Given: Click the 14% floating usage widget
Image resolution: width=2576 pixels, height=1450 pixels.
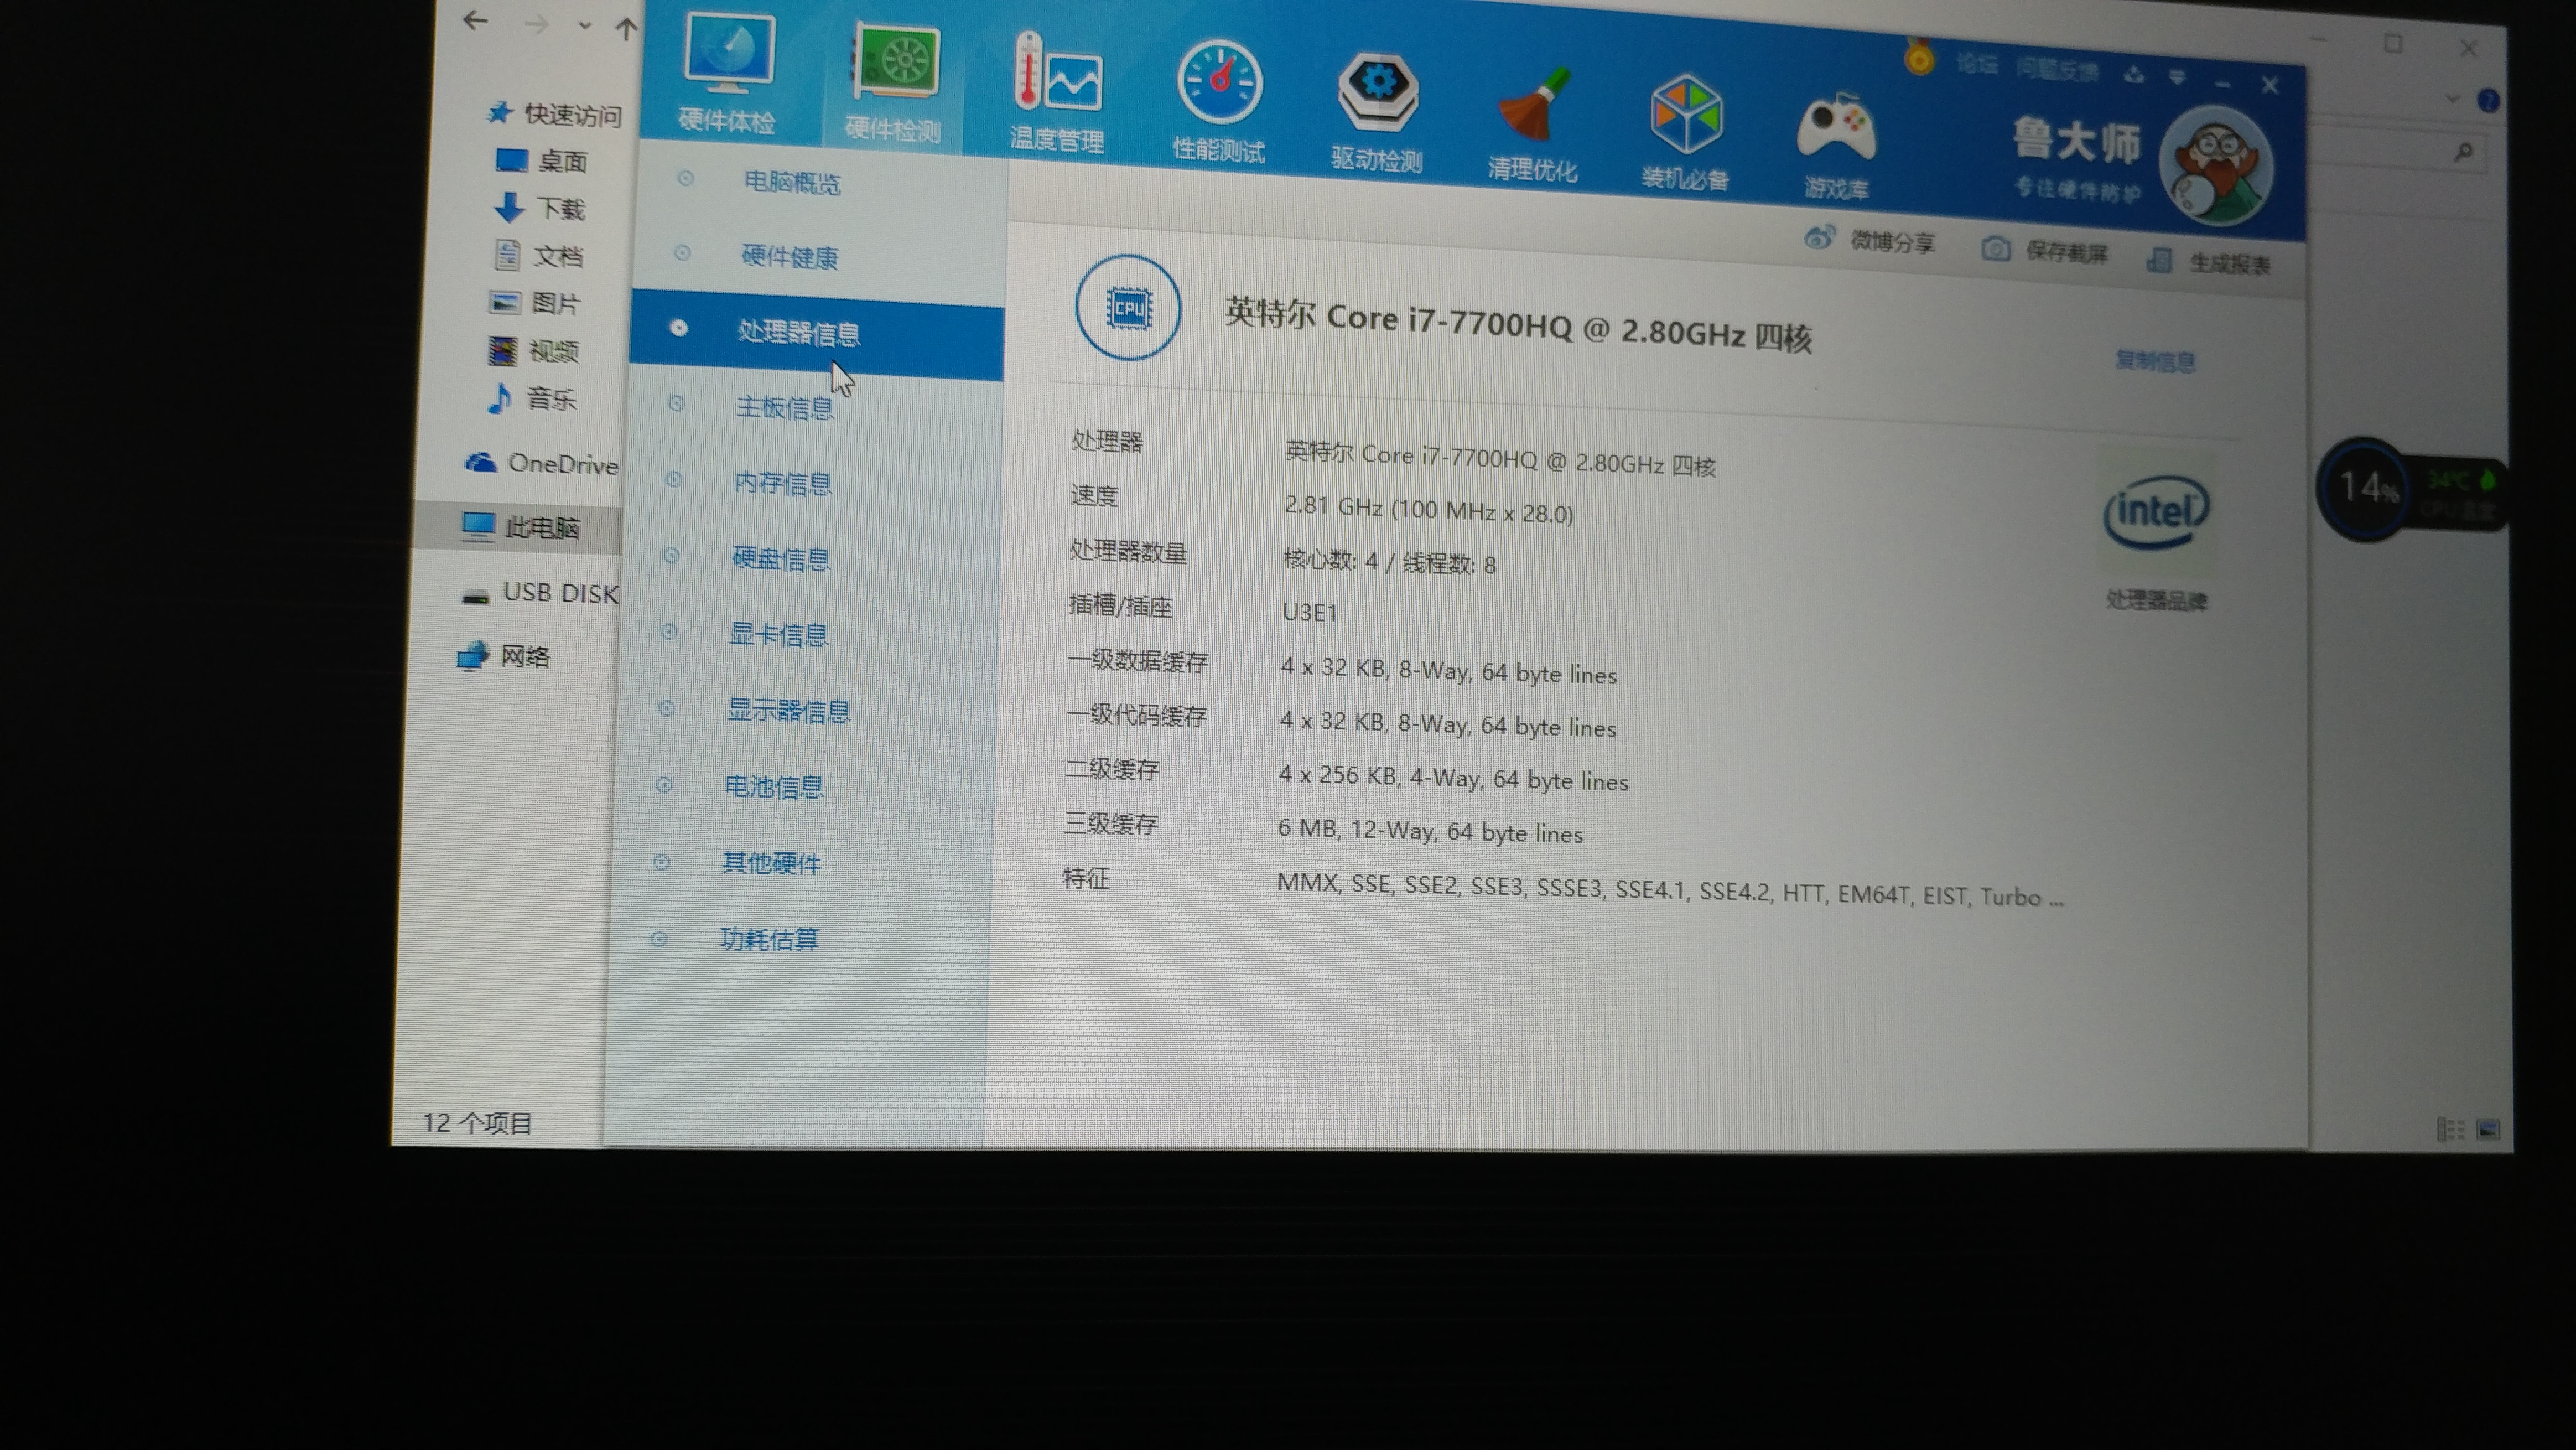Looking at the screenshot, I should pyautogui.click(x=2366, y=488).
